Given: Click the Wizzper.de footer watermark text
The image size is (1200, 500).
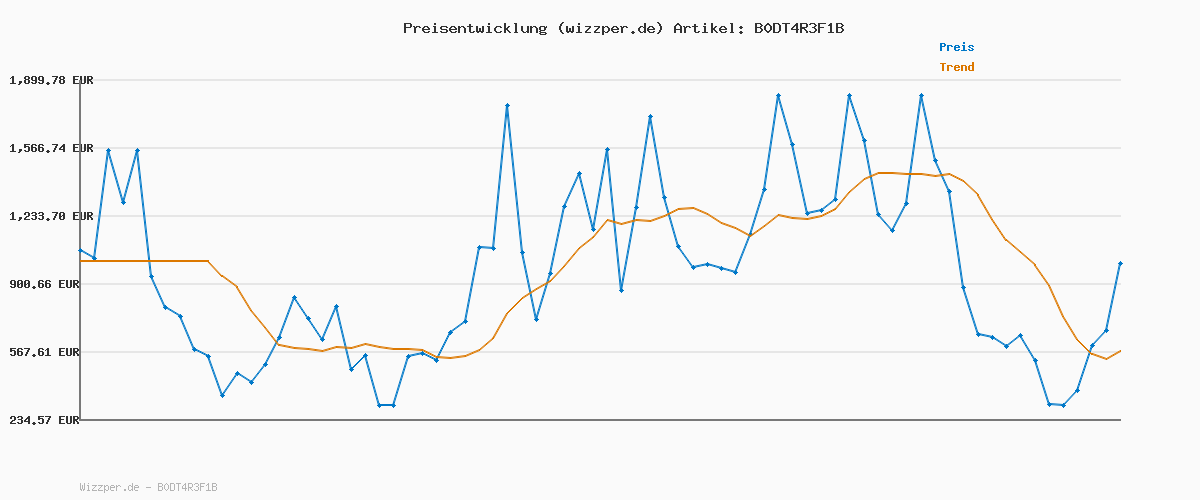Looking at the screenshot, I should click(111, 488).
